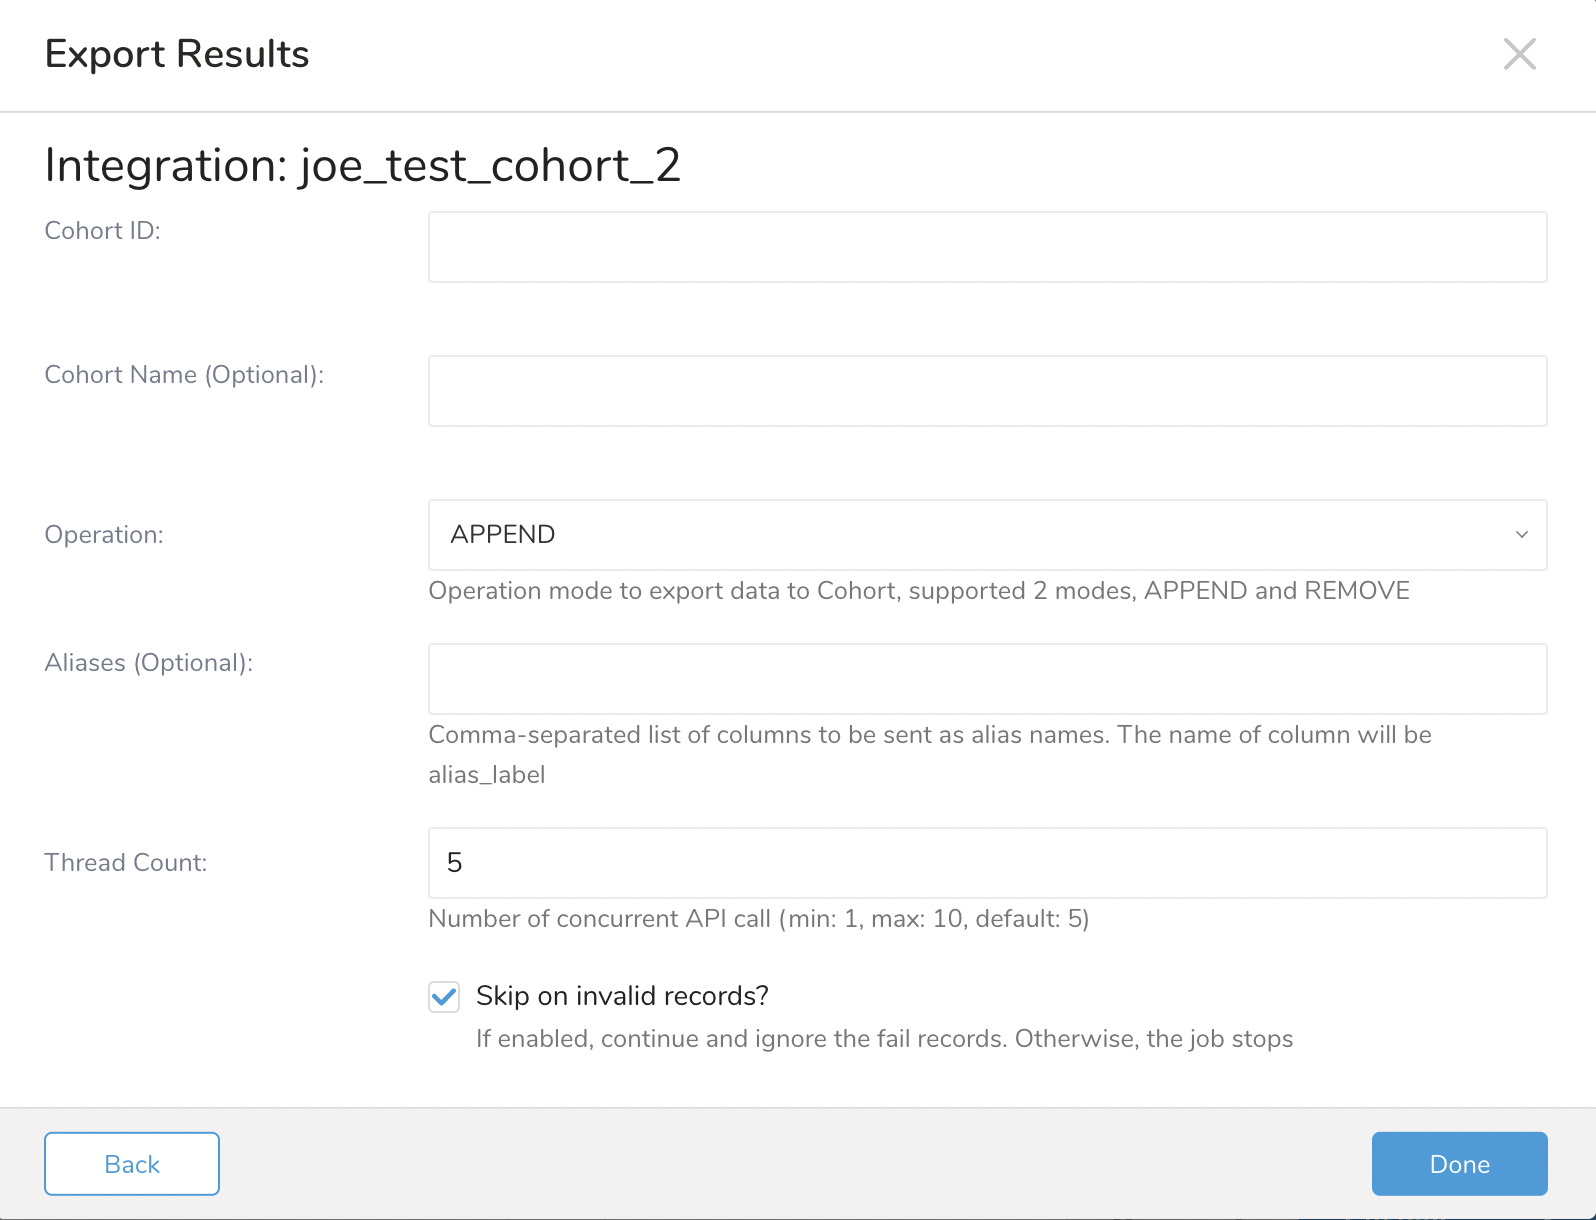This screenshot has height=1220, width=1596.
Task: Click the chevron arrow in the Operation selector
Action: tap(1521, 535)
